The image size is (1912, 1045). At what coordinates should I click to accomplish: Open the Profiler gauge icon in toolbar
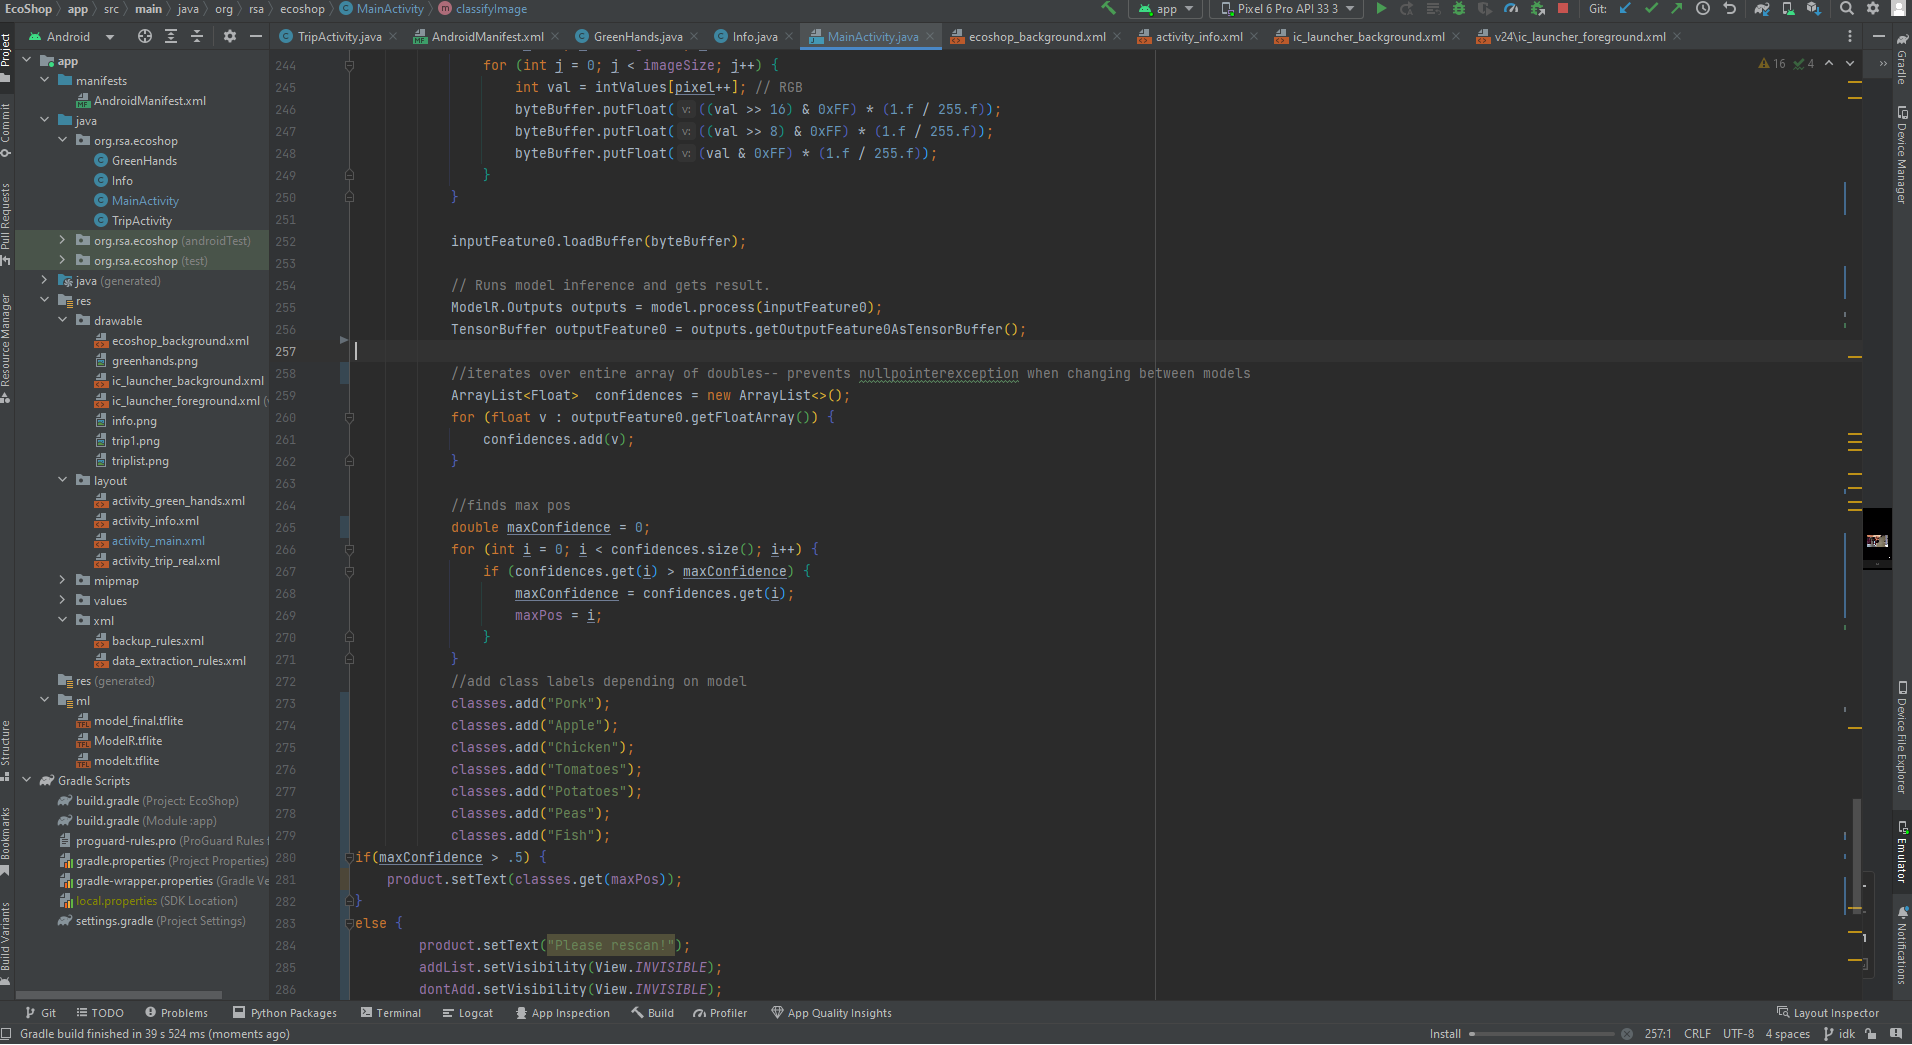point(1511,9)
